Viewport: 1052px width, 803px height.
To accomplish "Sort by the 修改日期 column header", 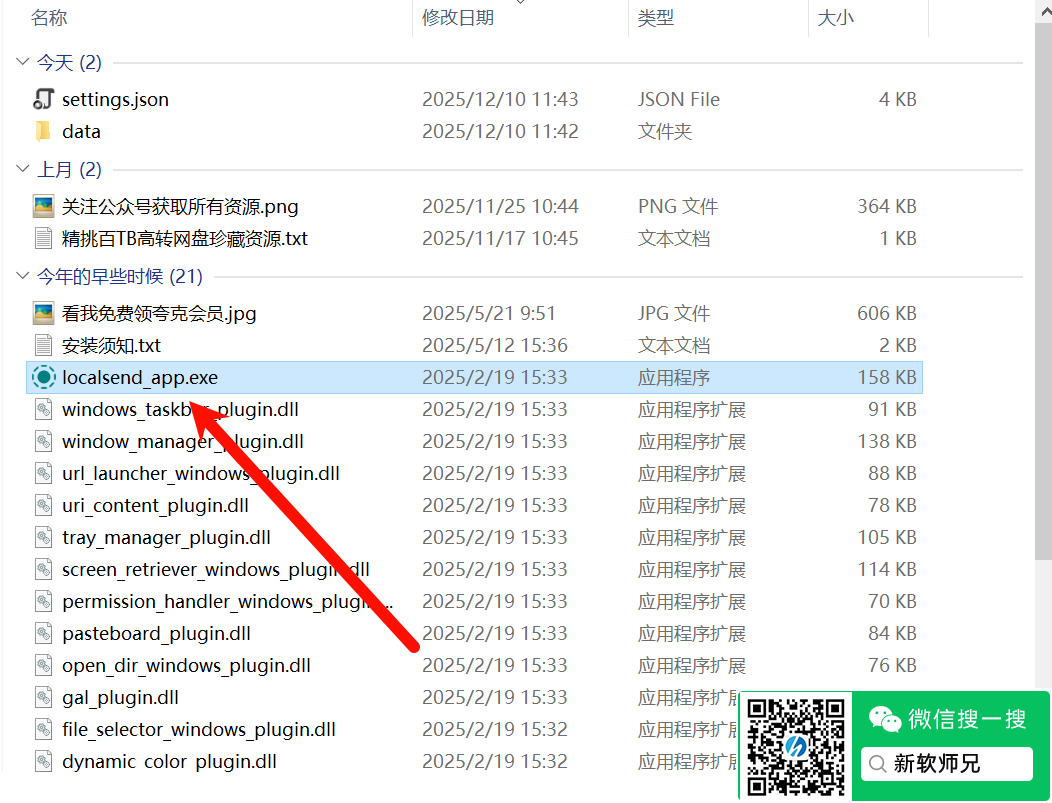I will [x=457, y=17].
